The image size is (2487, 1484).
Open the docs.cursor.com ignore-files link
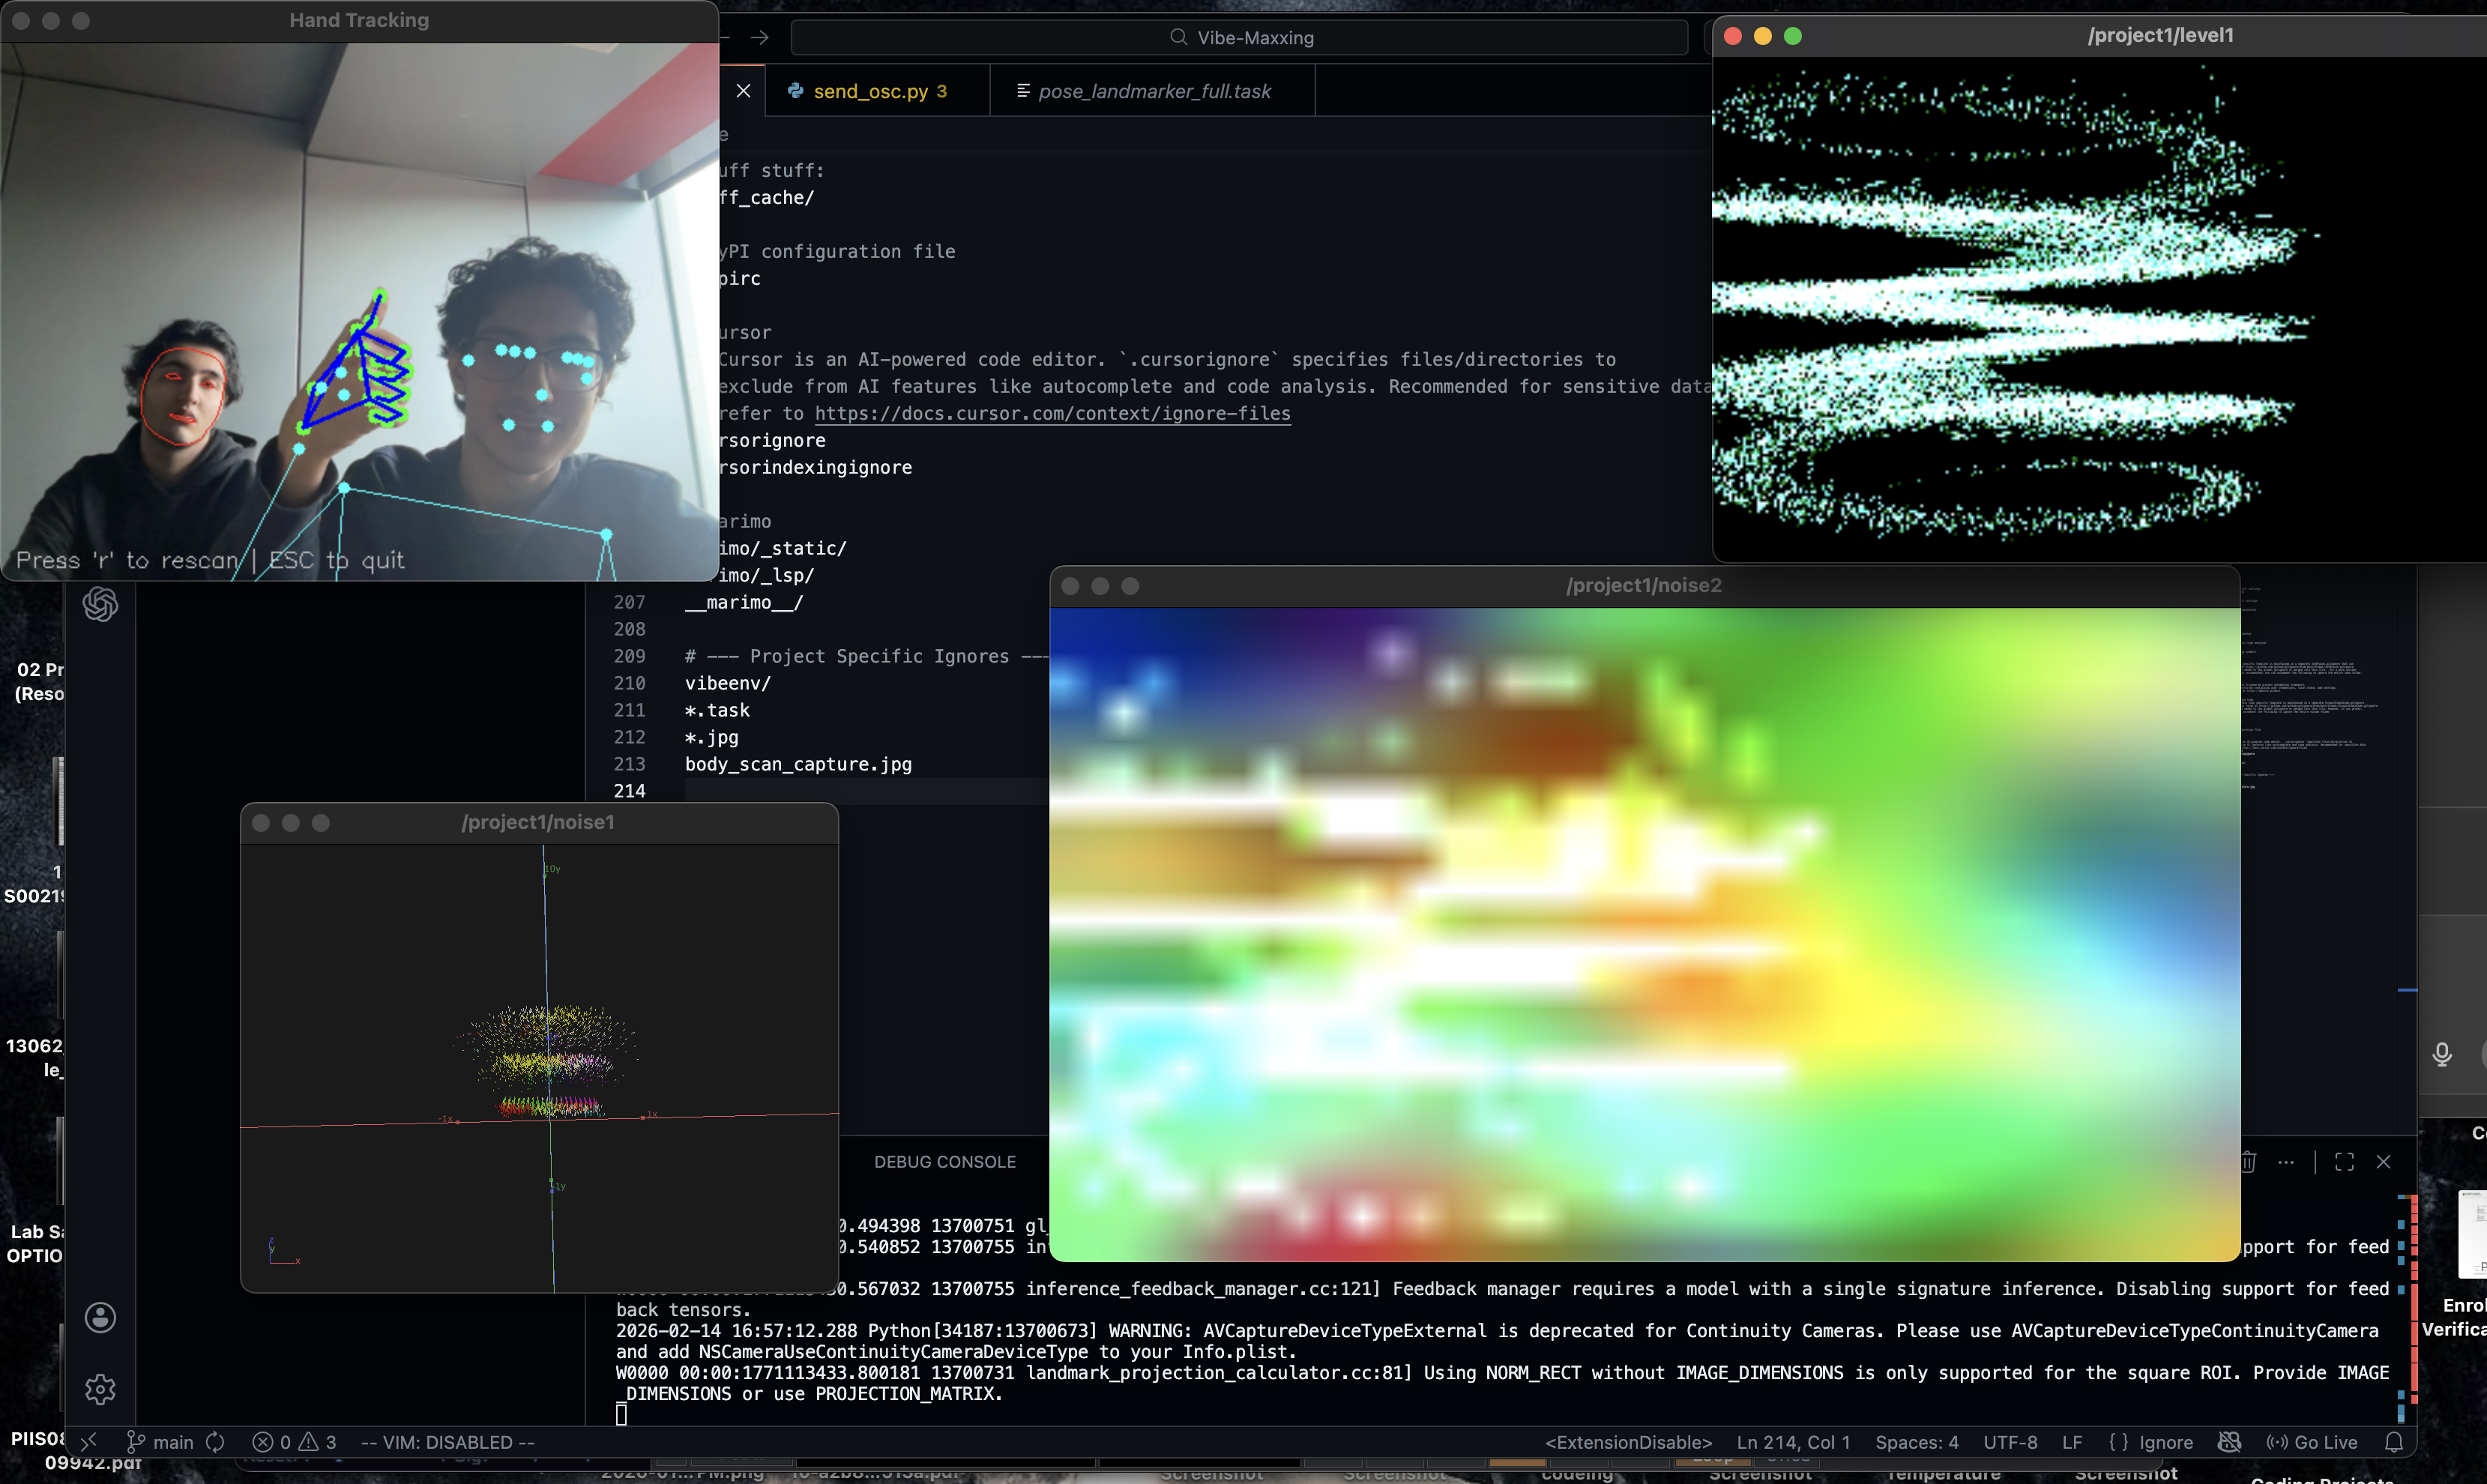pos(1052,413)
